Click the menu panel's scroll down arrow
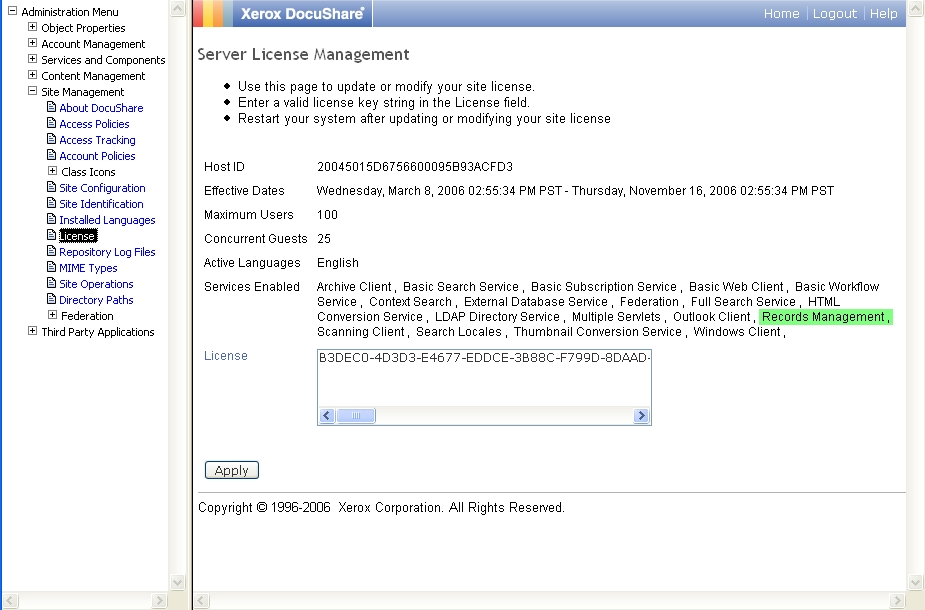 (x=178, y=582)
